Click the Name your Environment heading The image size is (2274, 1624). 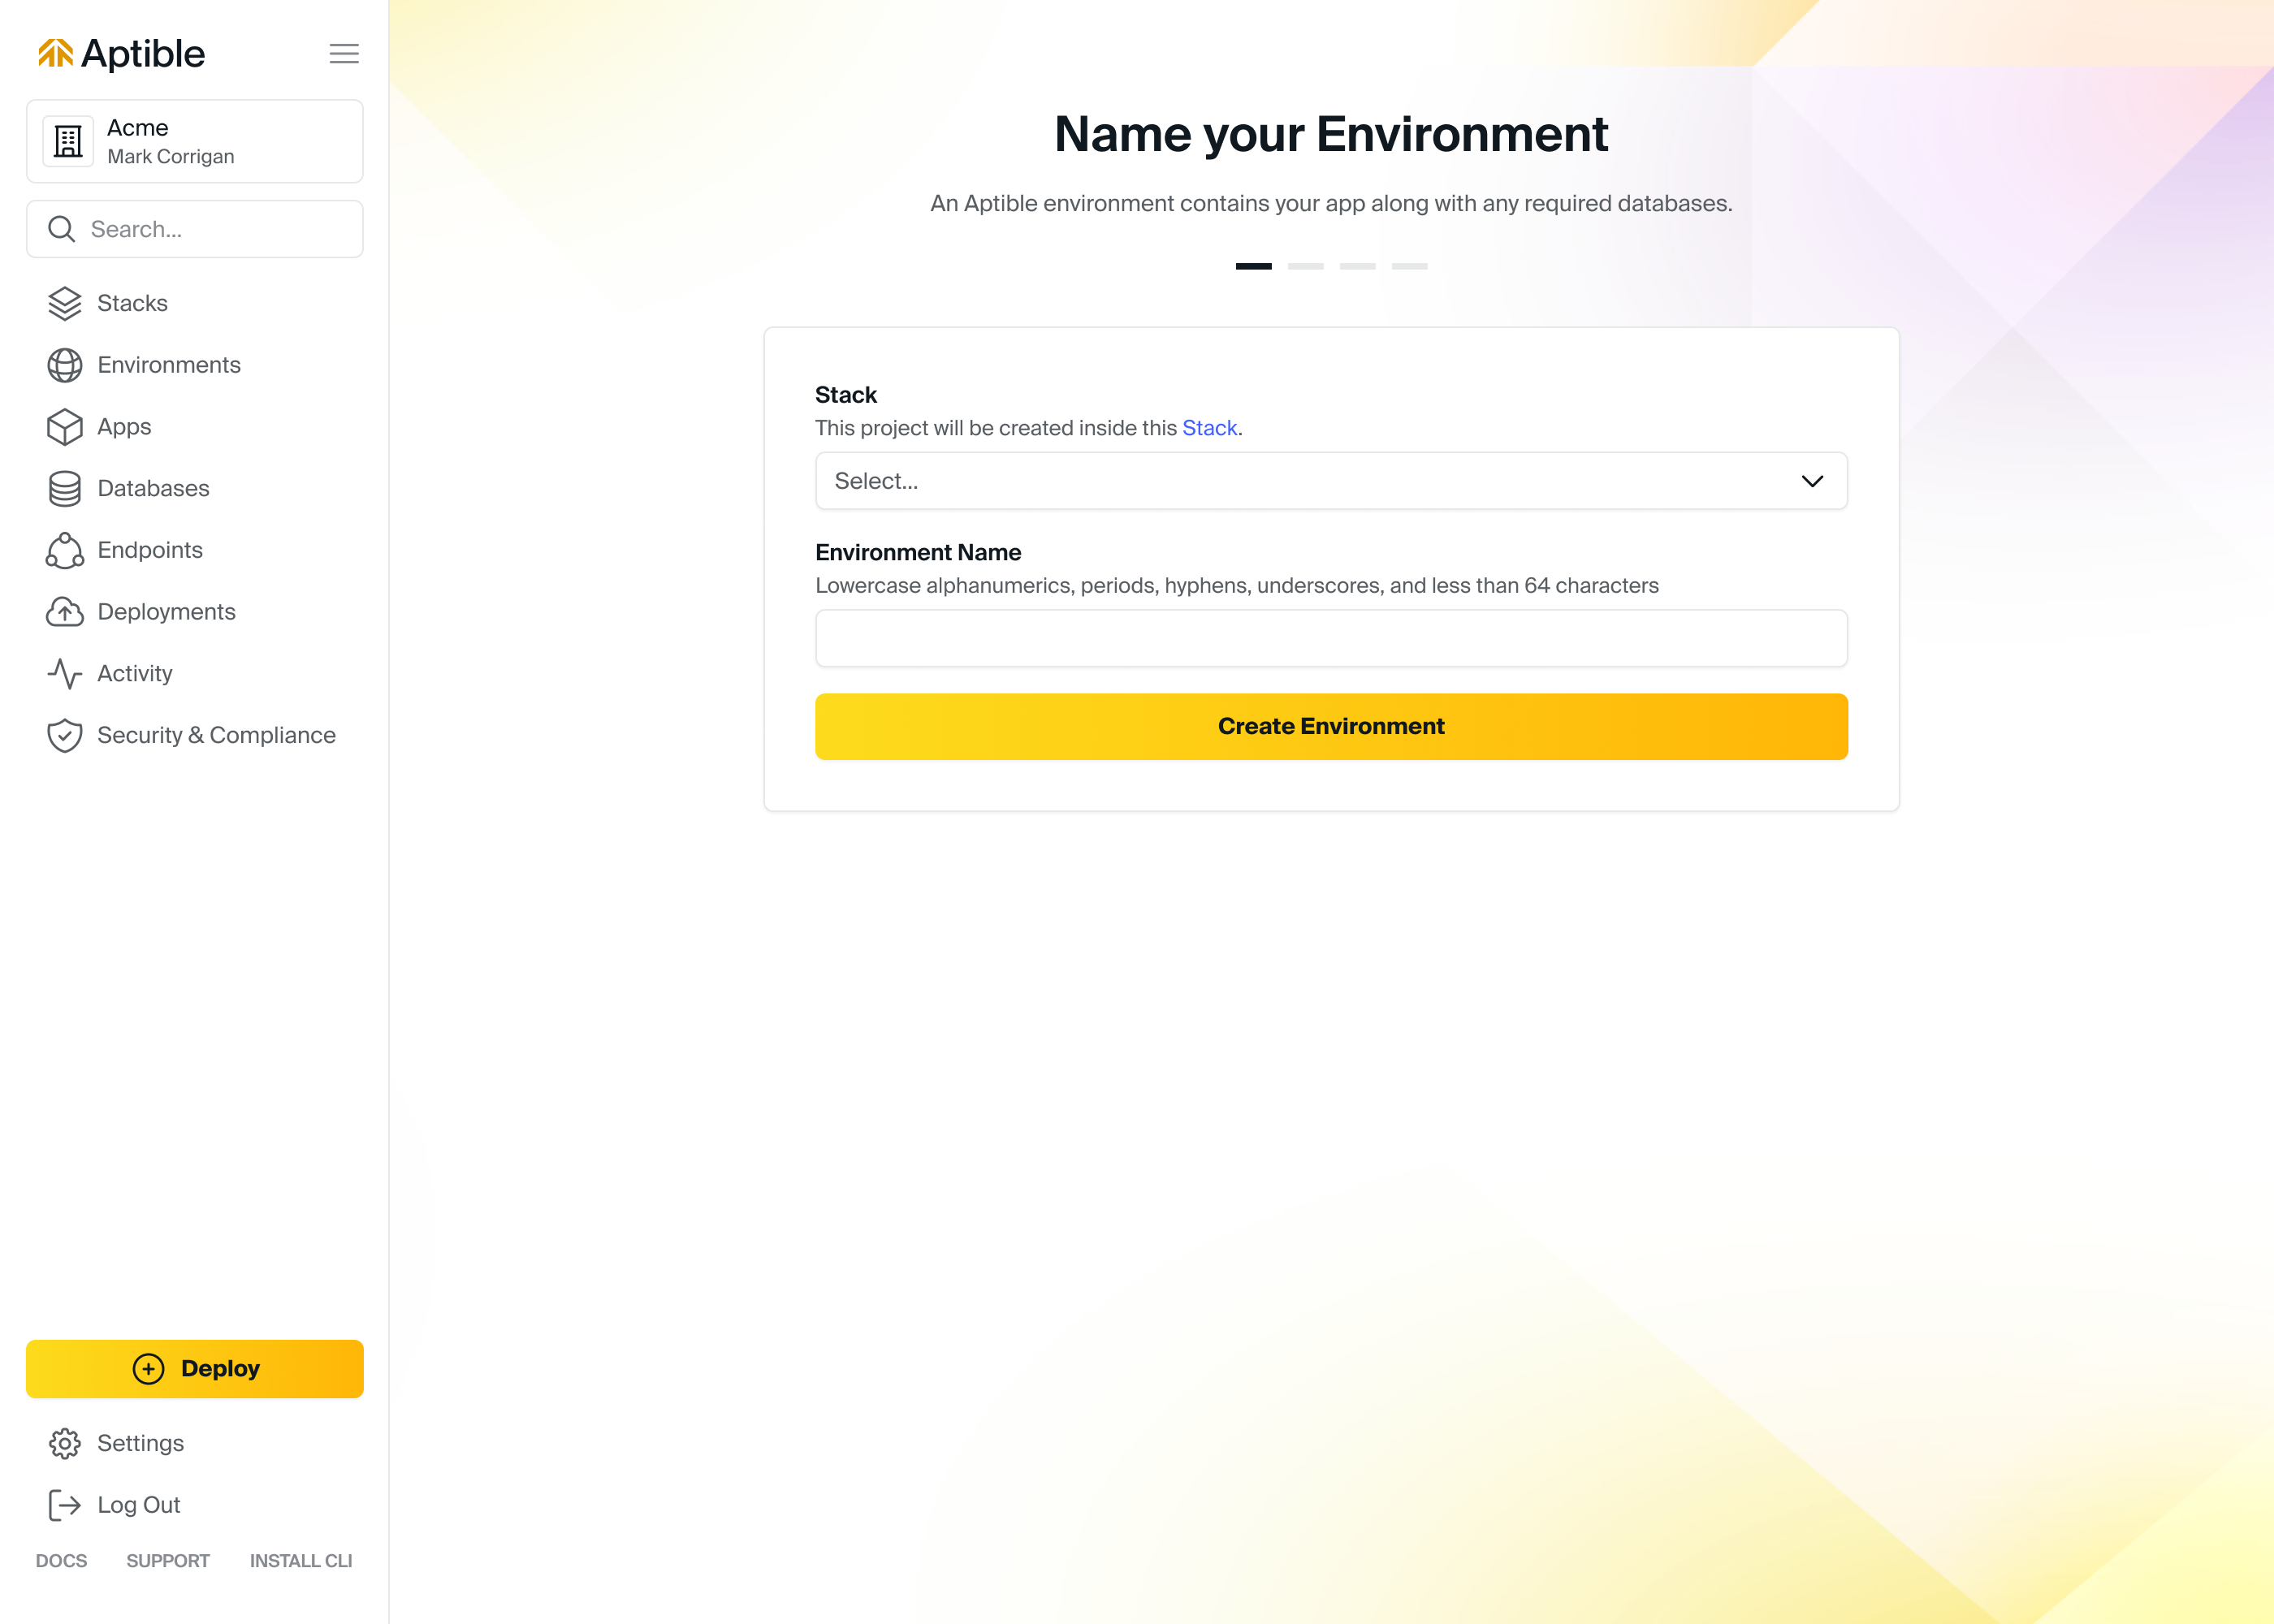tap(1331, 134)
